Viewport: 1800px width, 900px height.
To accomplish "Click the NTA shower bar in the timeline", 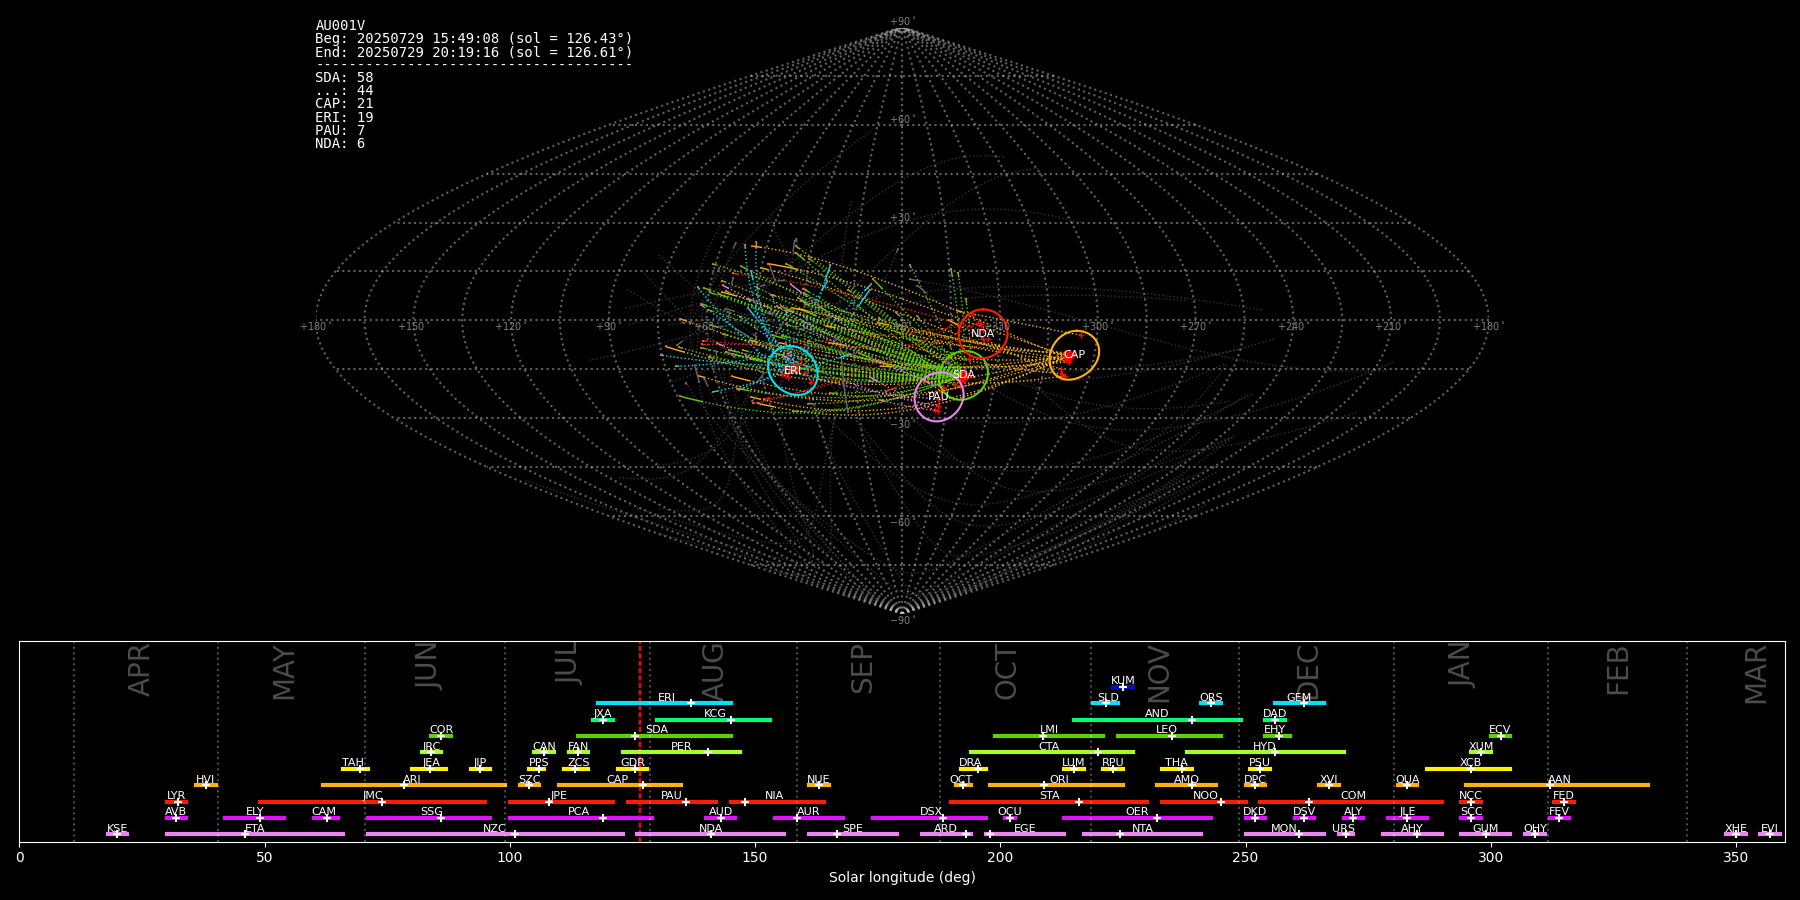I will tap(1142, 834).
